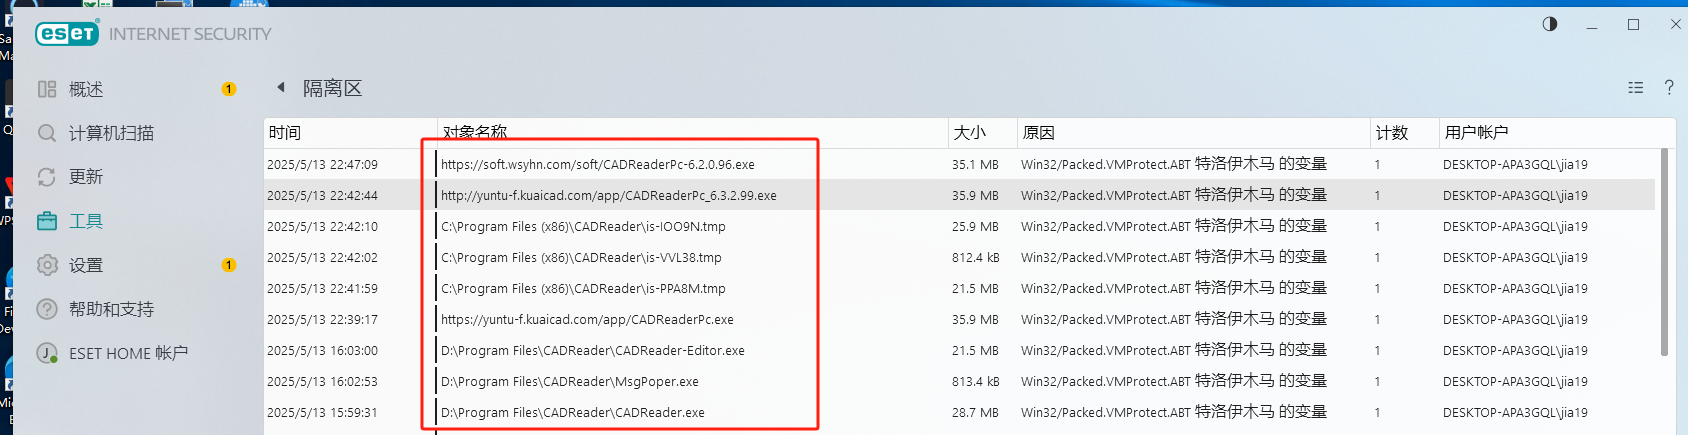Click timestamp 2025/5/13 22:42:44
The image size is (1688, 435).
point(322,195)
